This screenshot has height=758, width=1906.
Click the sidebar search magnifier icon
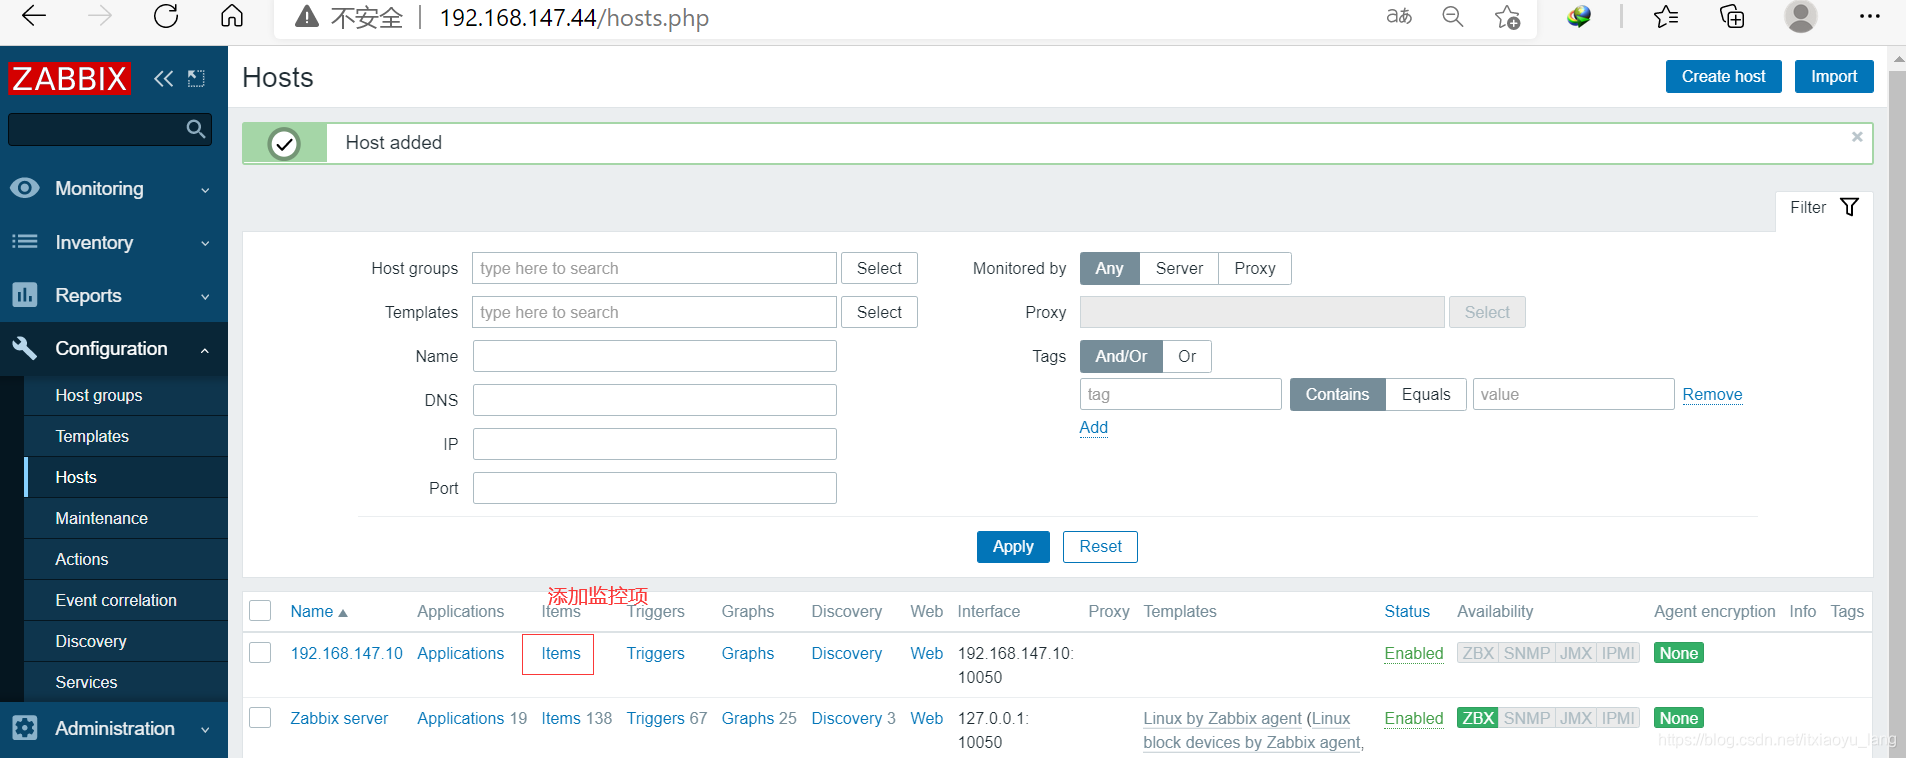point(196,129)
